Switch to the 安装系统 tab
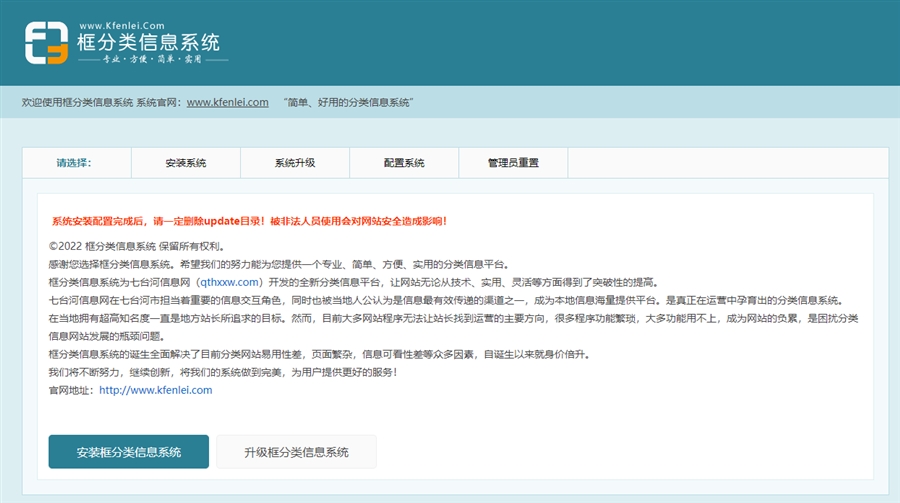The width and height of the screenshot is (900, 503). pyautogui.click(x=186, y=163)
